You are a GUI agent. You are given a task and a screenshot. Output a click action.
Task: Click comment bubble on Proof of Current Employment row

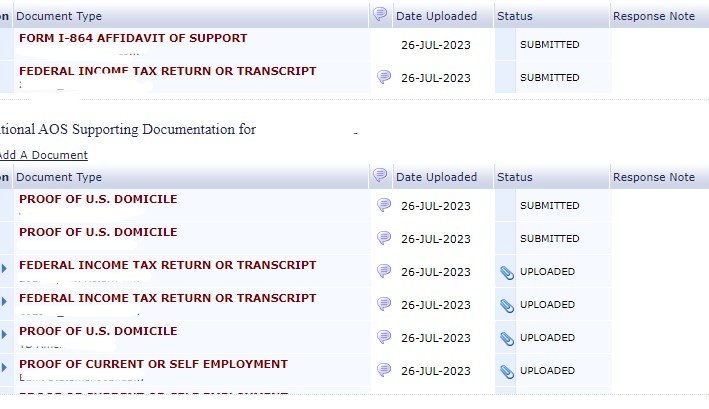click(x=384, y=370)
